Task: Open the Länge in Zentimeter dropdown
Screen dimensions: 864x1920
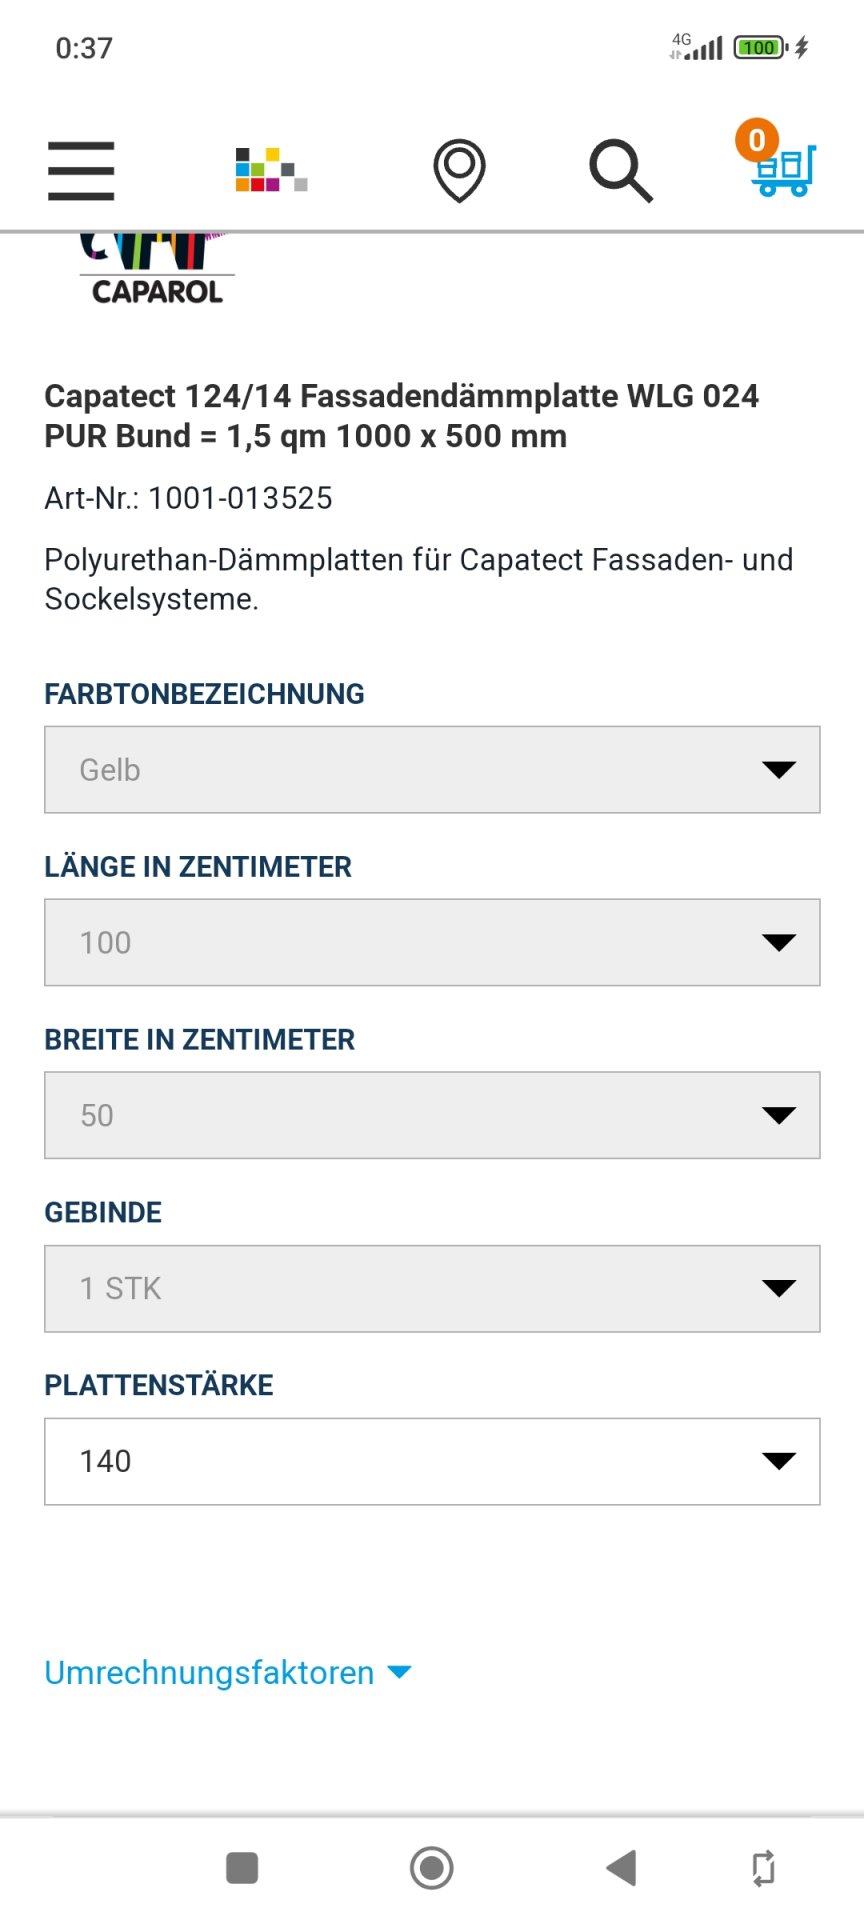Action: (x=432, y=943)
